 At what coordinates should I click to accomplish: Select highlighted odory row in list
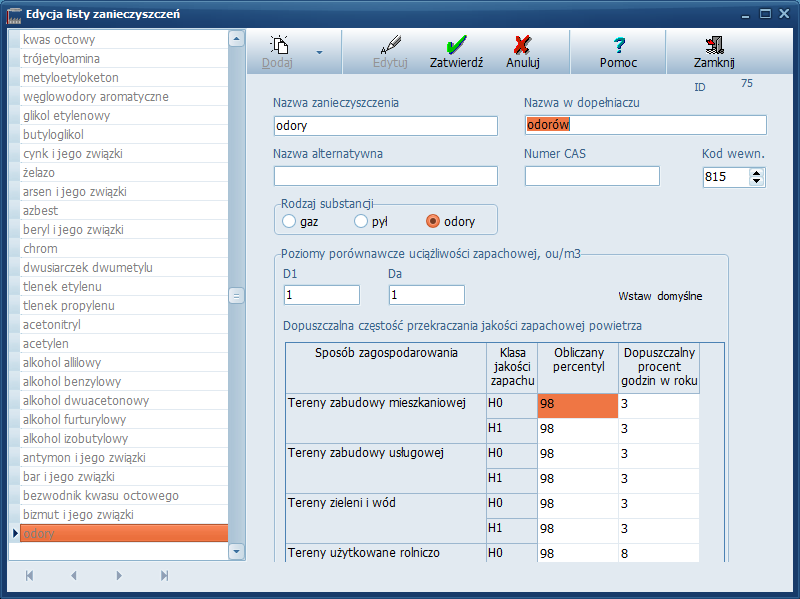124,534
